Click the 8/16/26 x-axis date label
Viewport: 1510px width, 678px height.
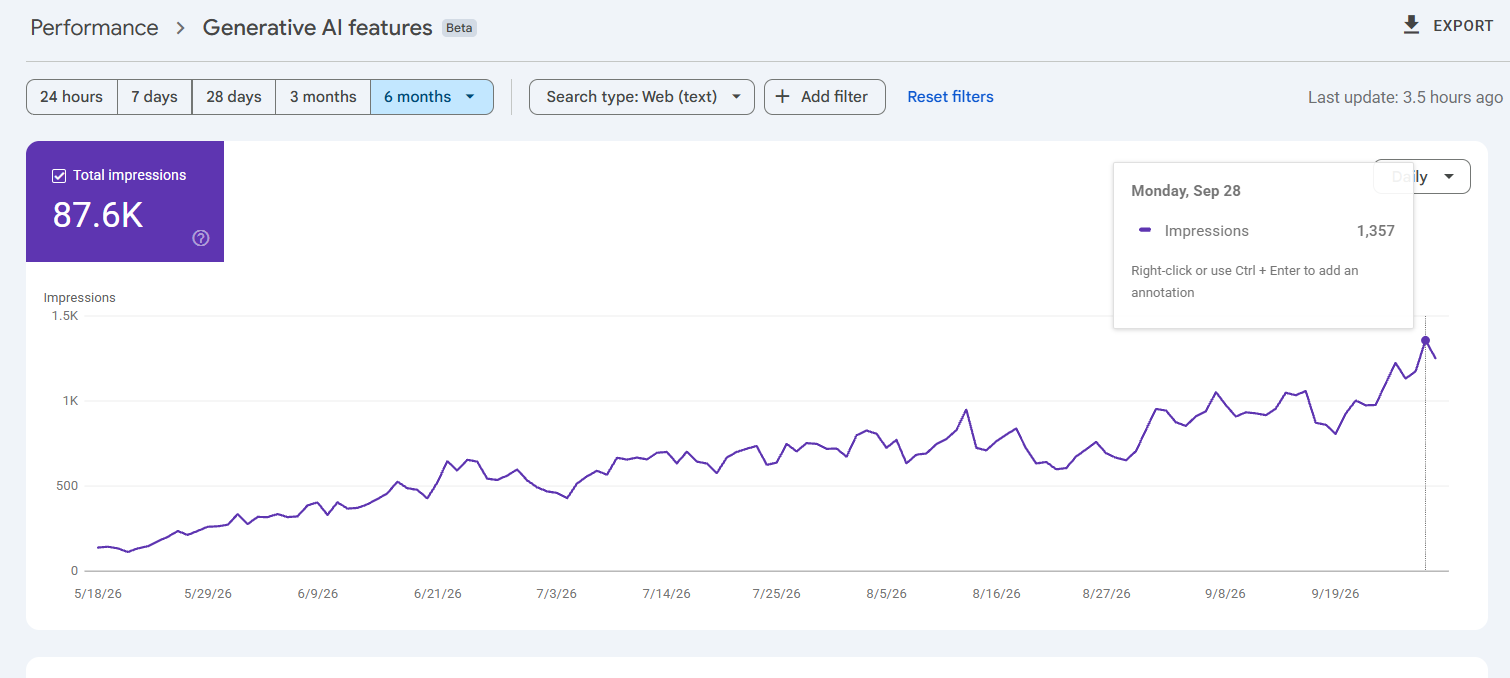[996, 594]
